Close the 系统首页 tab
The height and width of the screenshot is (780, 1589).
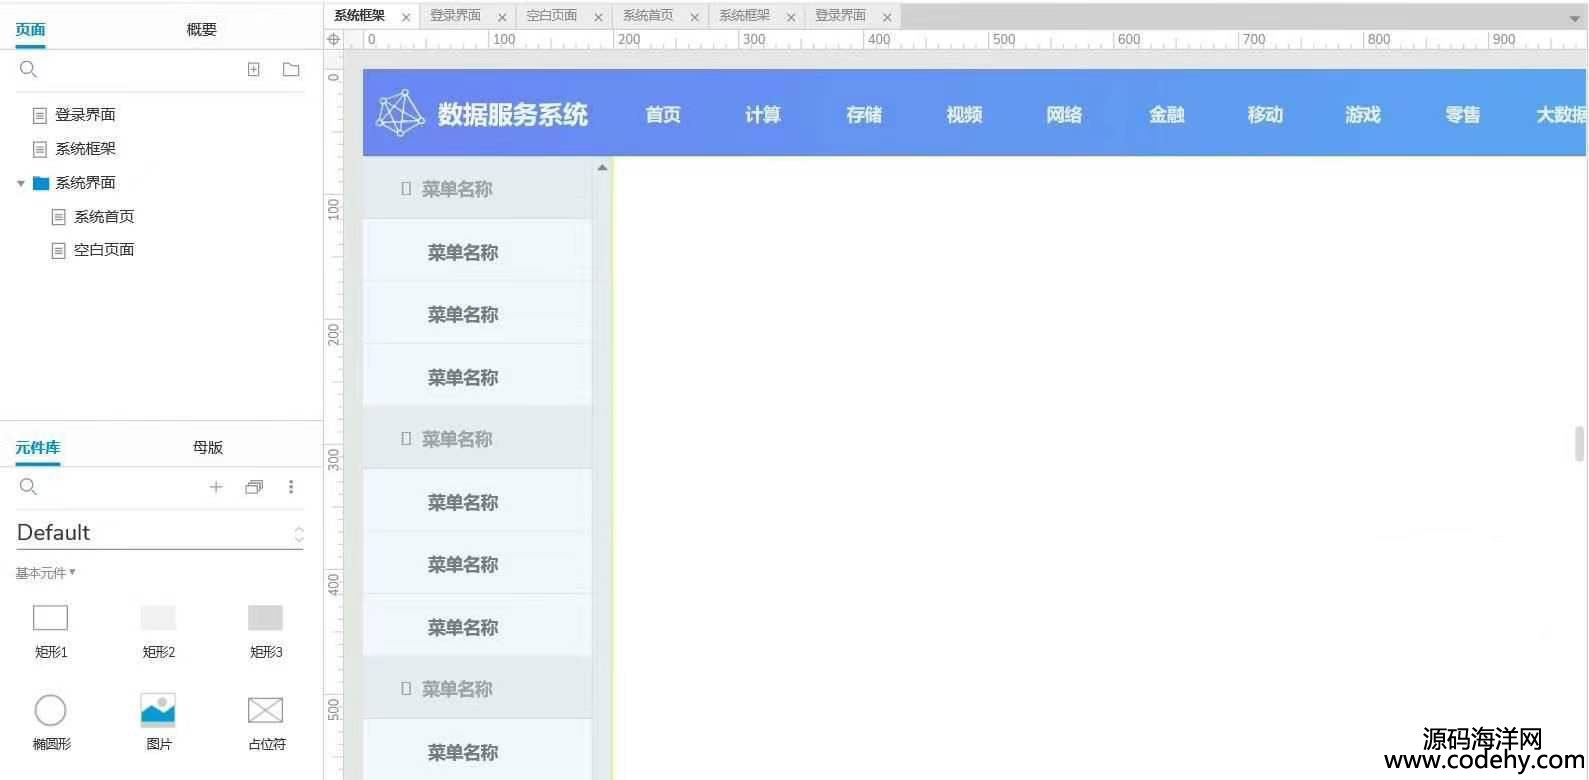coord(694,17)
